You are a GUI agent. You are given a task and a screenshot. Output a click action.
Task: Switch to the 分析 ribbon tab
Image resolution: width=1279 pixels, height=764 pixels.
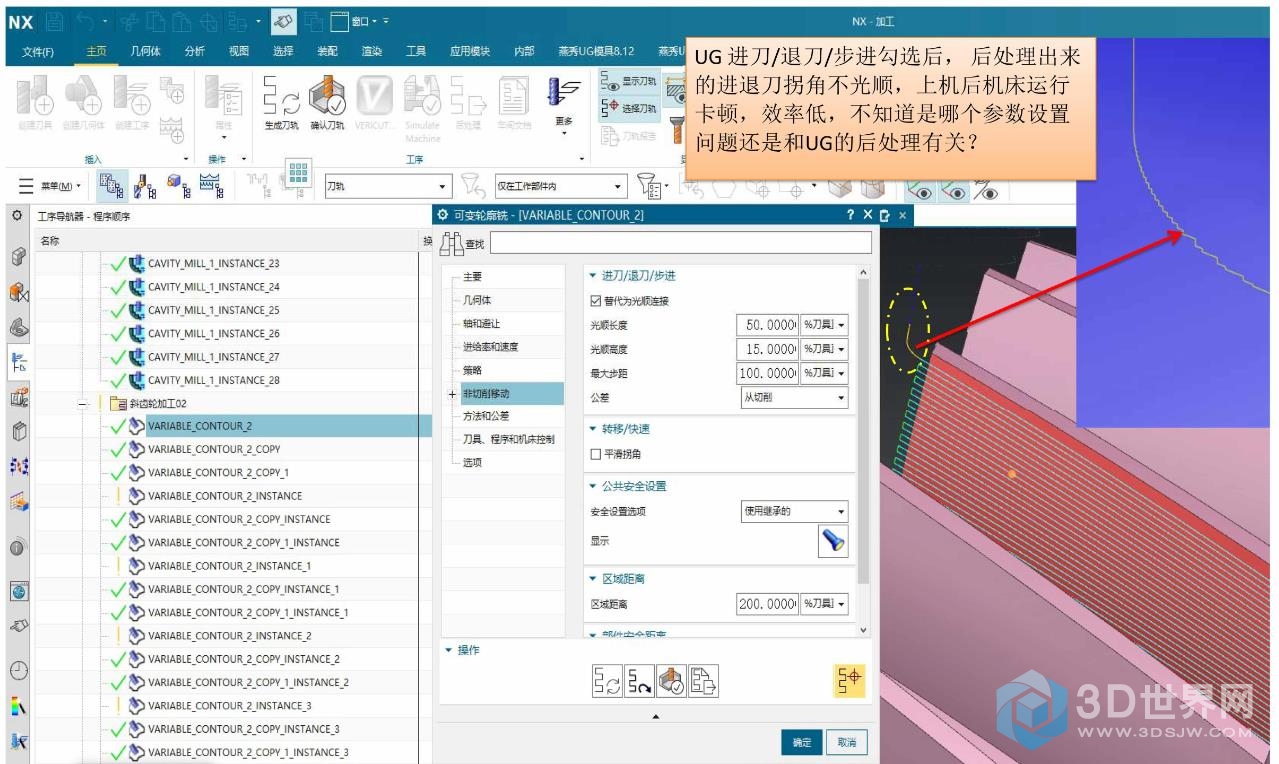pos(194,51)
